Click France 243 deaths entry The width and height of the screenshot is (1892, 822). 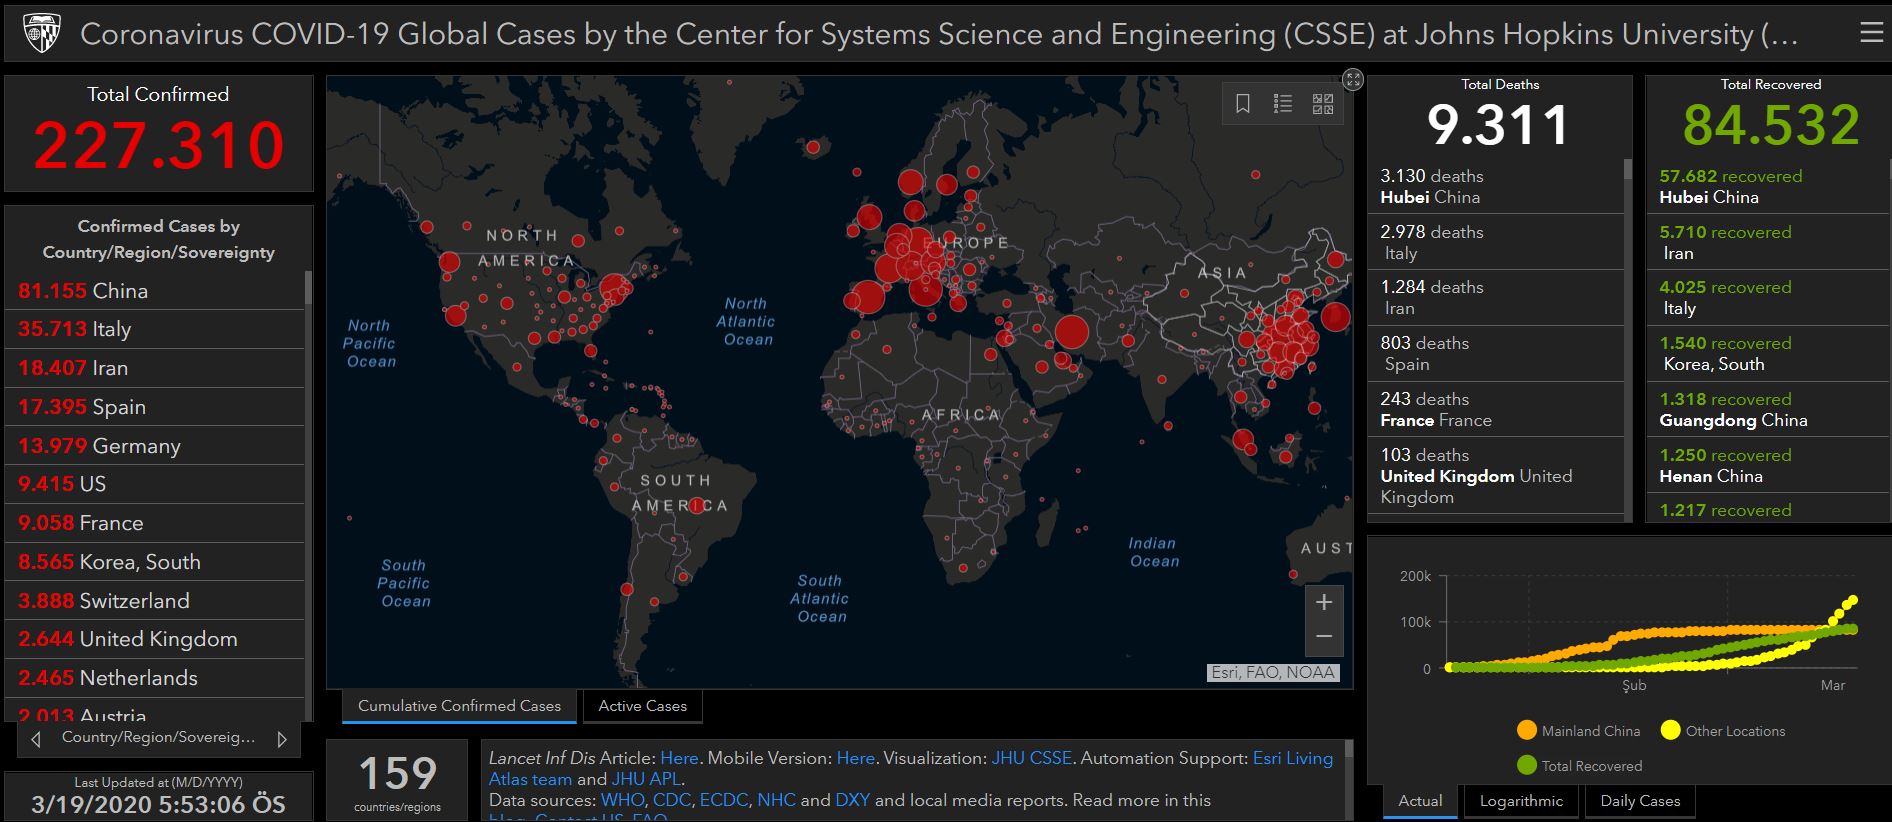point(1495,409)
